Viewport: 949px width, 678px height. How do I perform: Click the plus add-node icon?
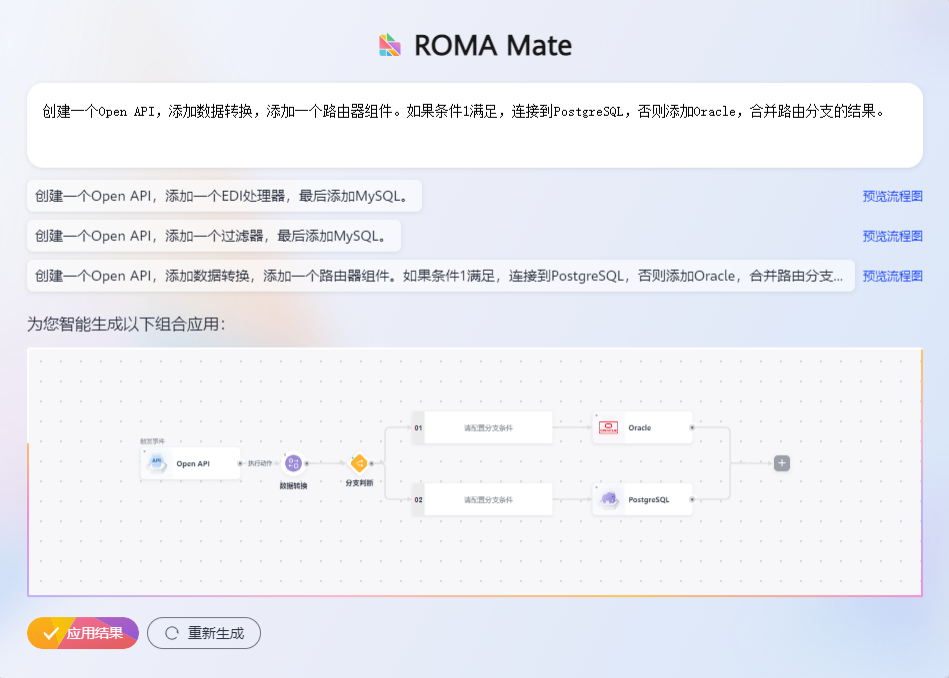782,463
